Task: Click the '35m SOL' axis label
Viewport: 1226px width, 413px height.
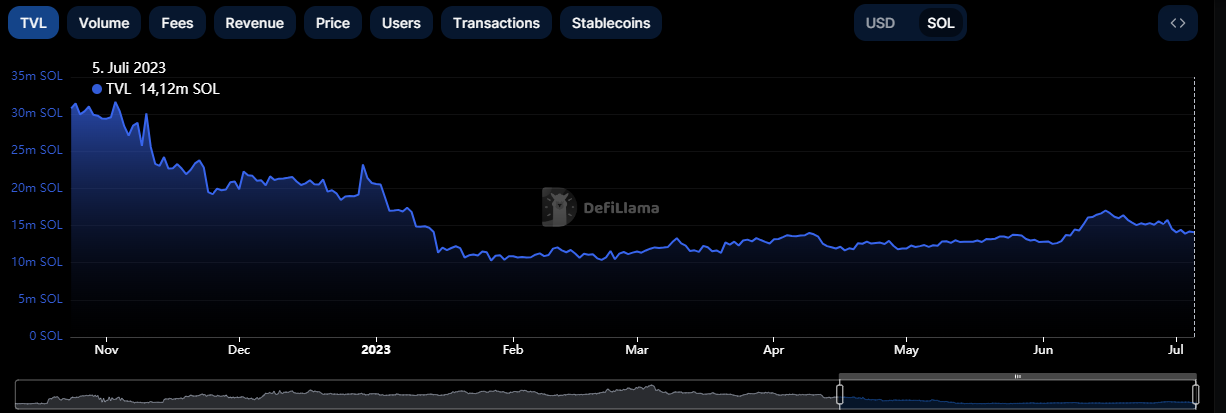Action: (x=37, y=75)
